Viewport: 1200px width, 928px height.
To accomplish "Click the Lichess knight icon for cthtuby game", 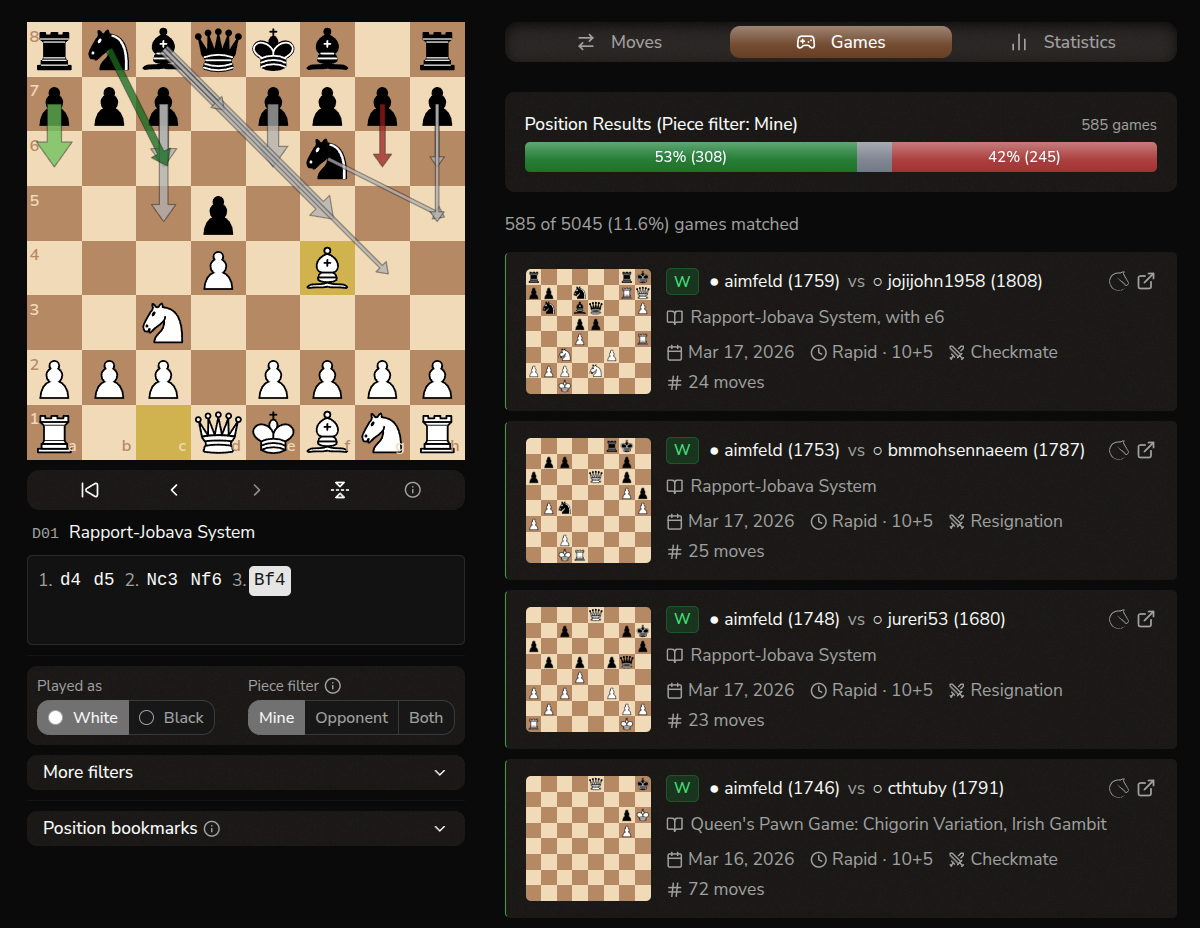I will (1119, 788).
